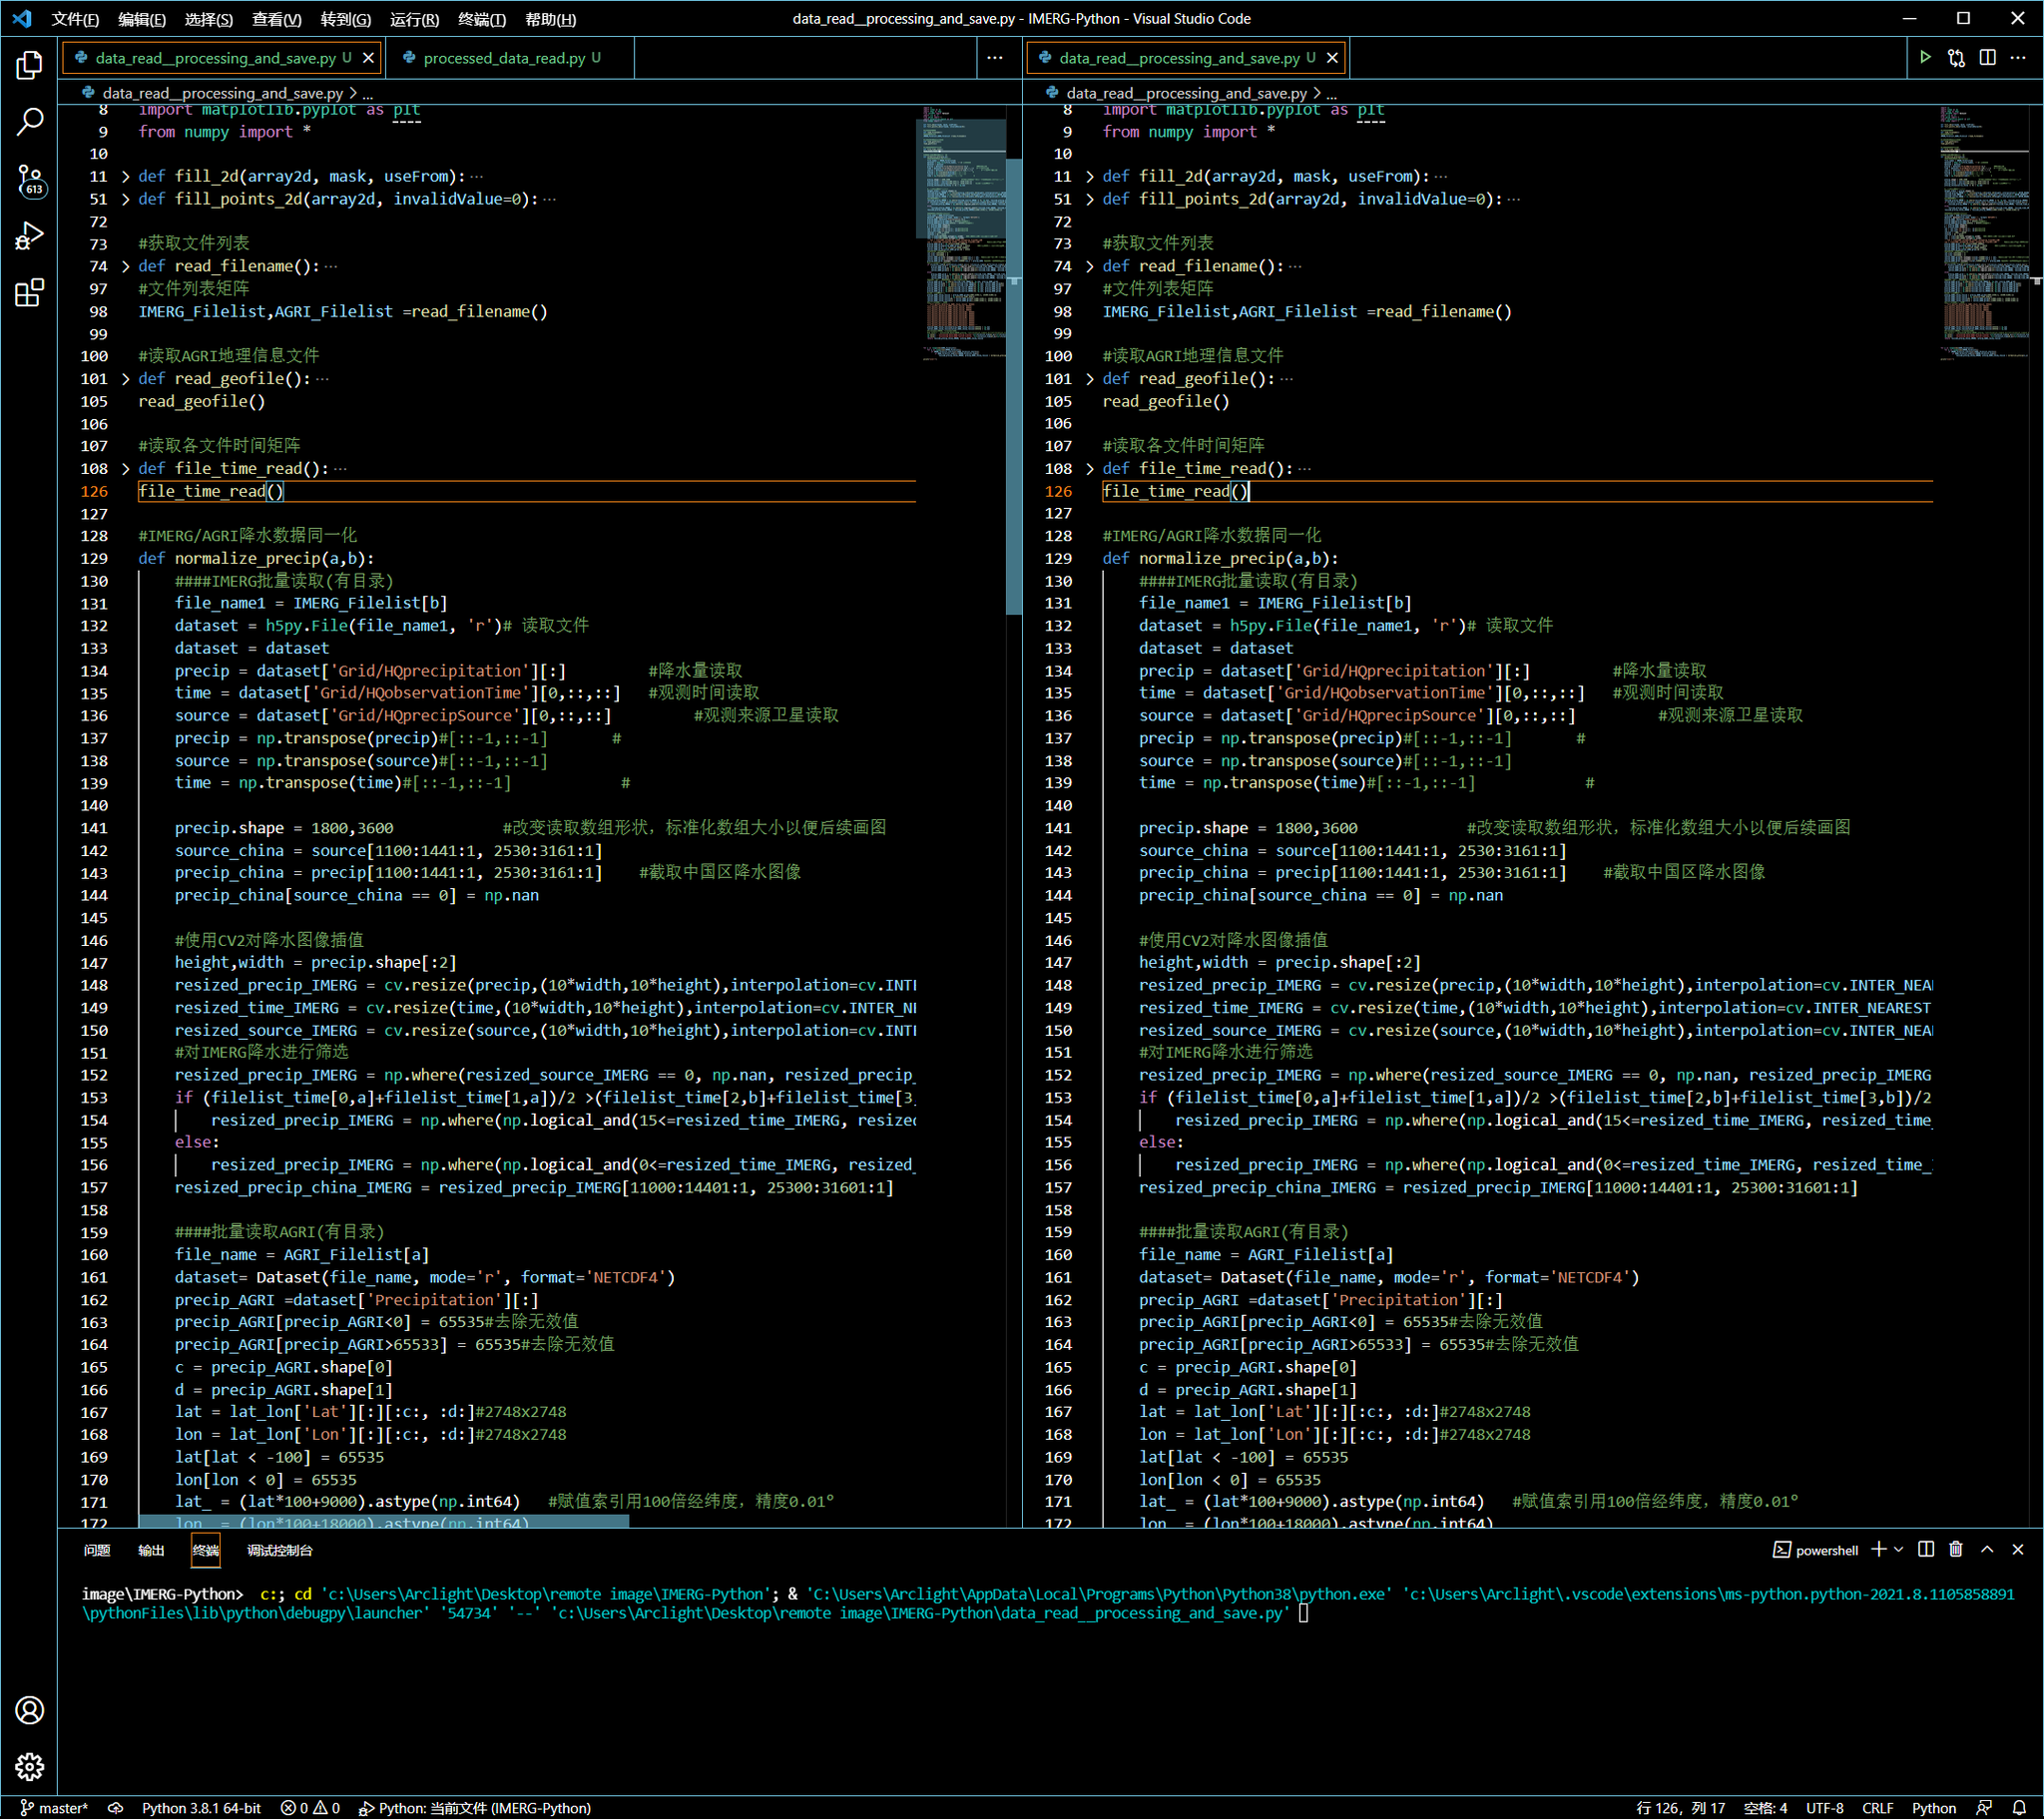Image resolution: width=2044 pixels, height=1819 pixels.
Task: Toggle maximize panel with the chevron icon
Action: tap(1988, 1549)
